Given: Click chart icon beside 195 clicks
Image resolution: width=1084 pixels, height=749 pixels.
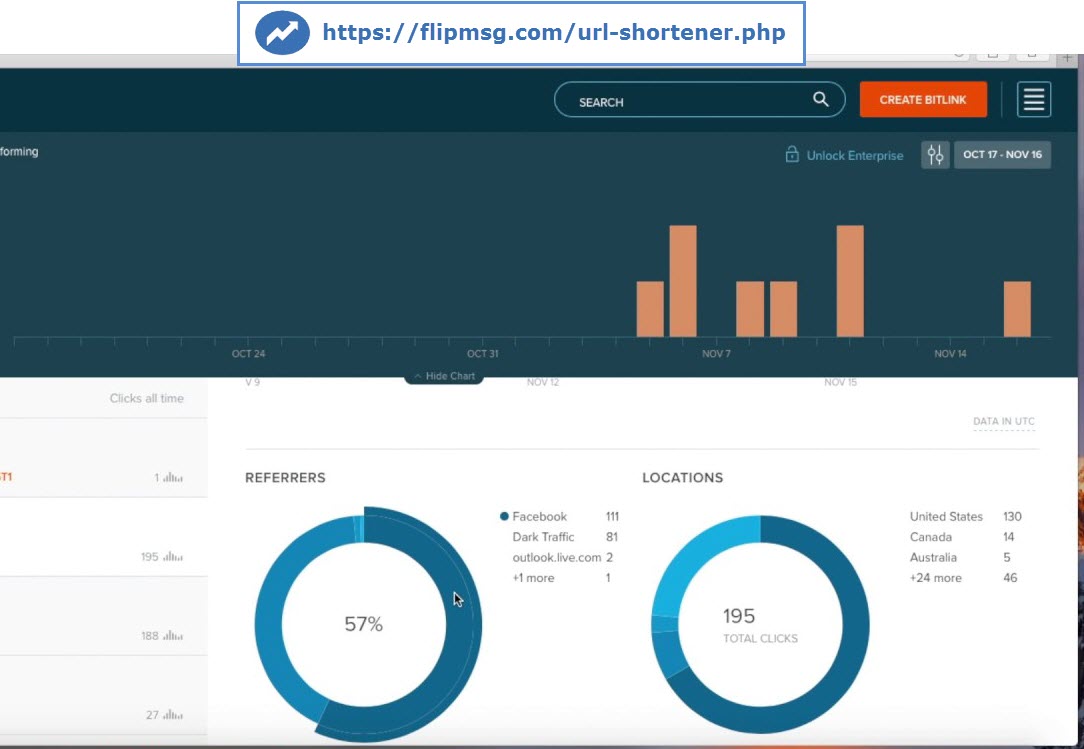Looking at the screenshot, I should (x=173, y=557).
